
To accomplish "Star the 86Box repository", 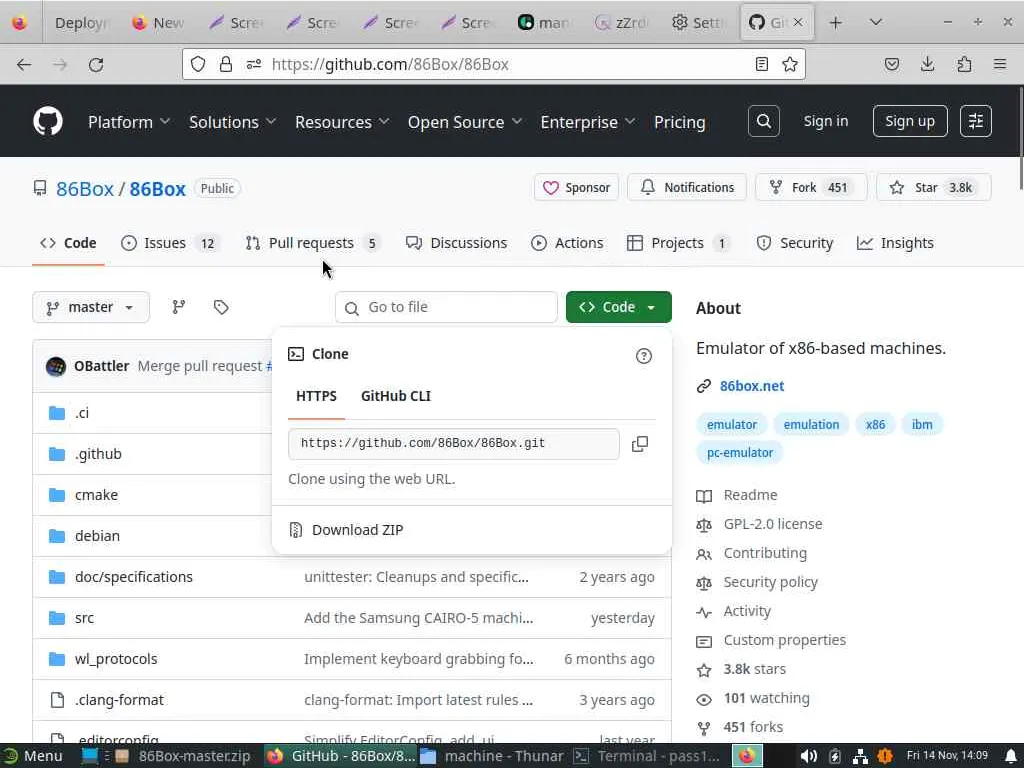I will coord(933,188).
